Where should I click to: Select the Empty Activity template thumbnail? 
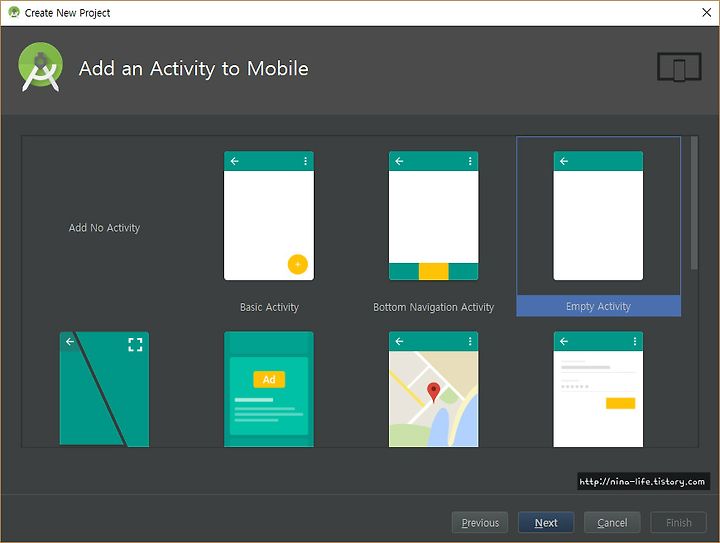pos(598,216)
